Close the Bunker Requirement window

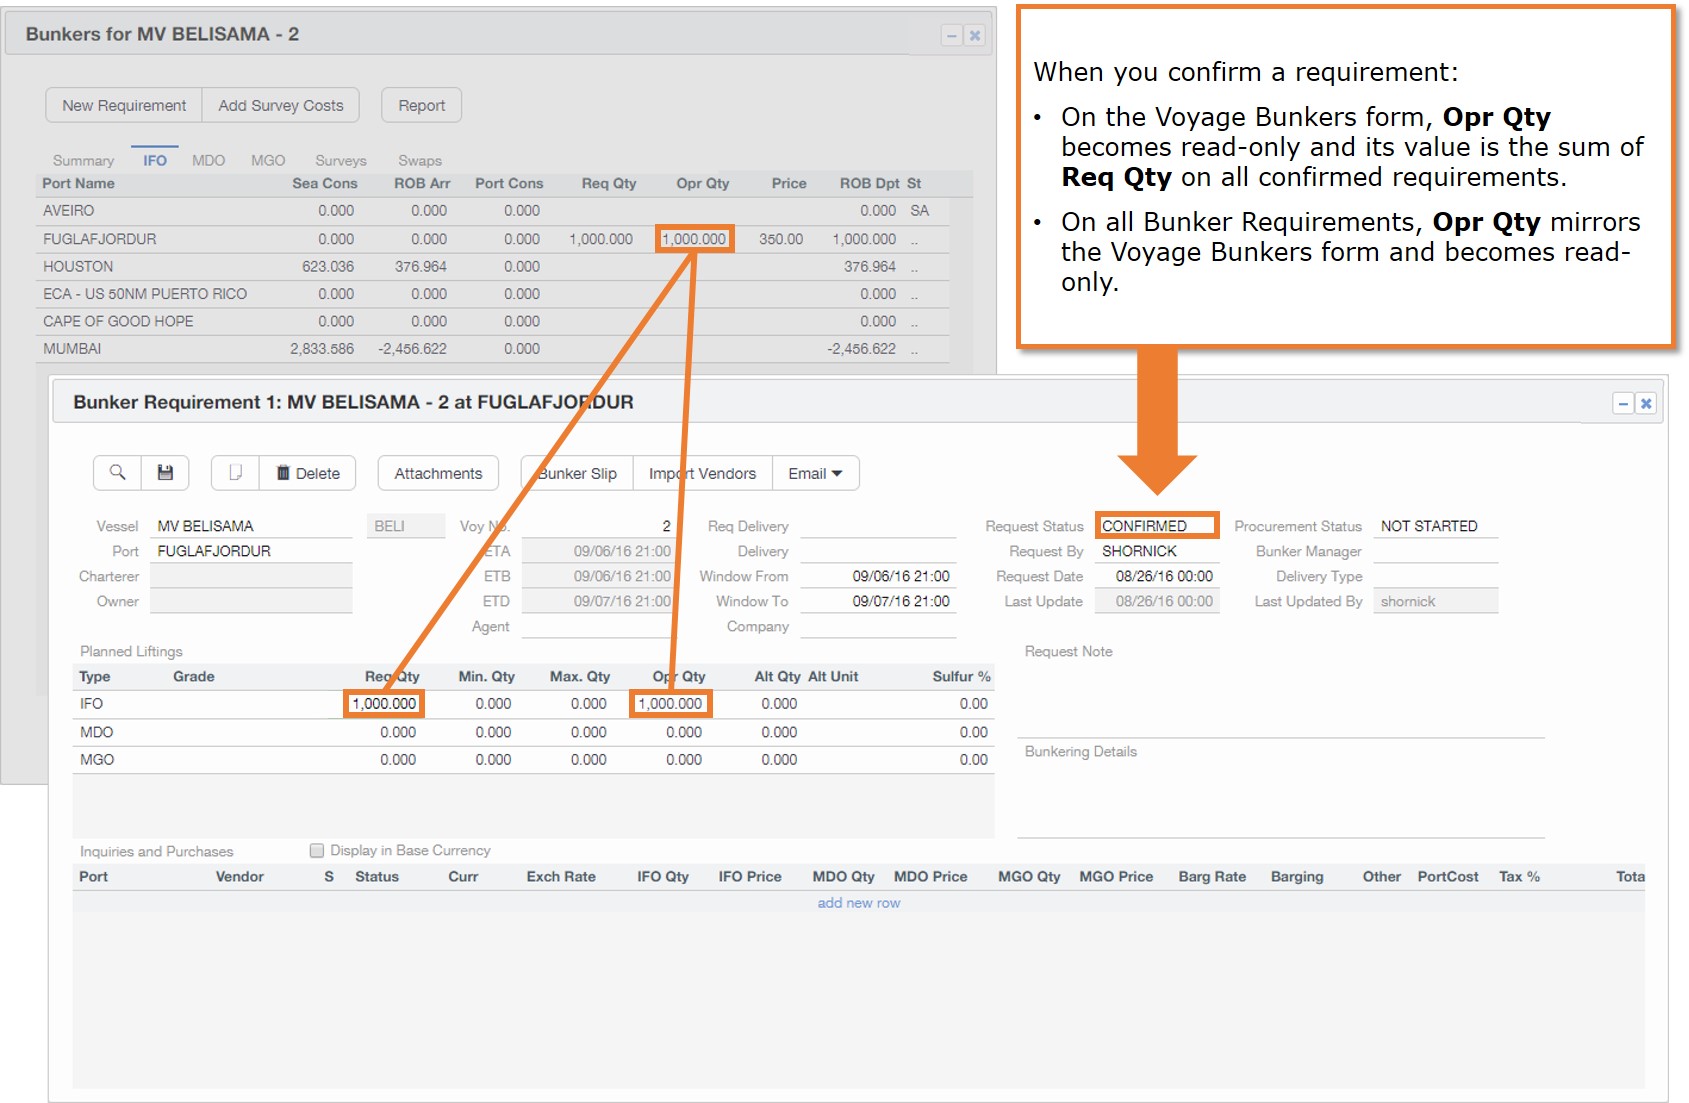pyautogui.click(x=1646, y=404)
